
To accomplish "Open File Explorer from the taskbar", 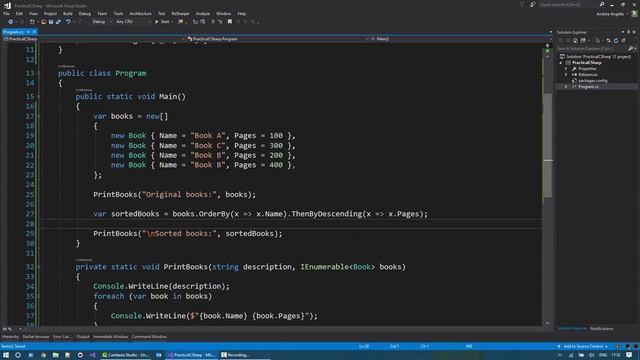I will click(56, 355).
